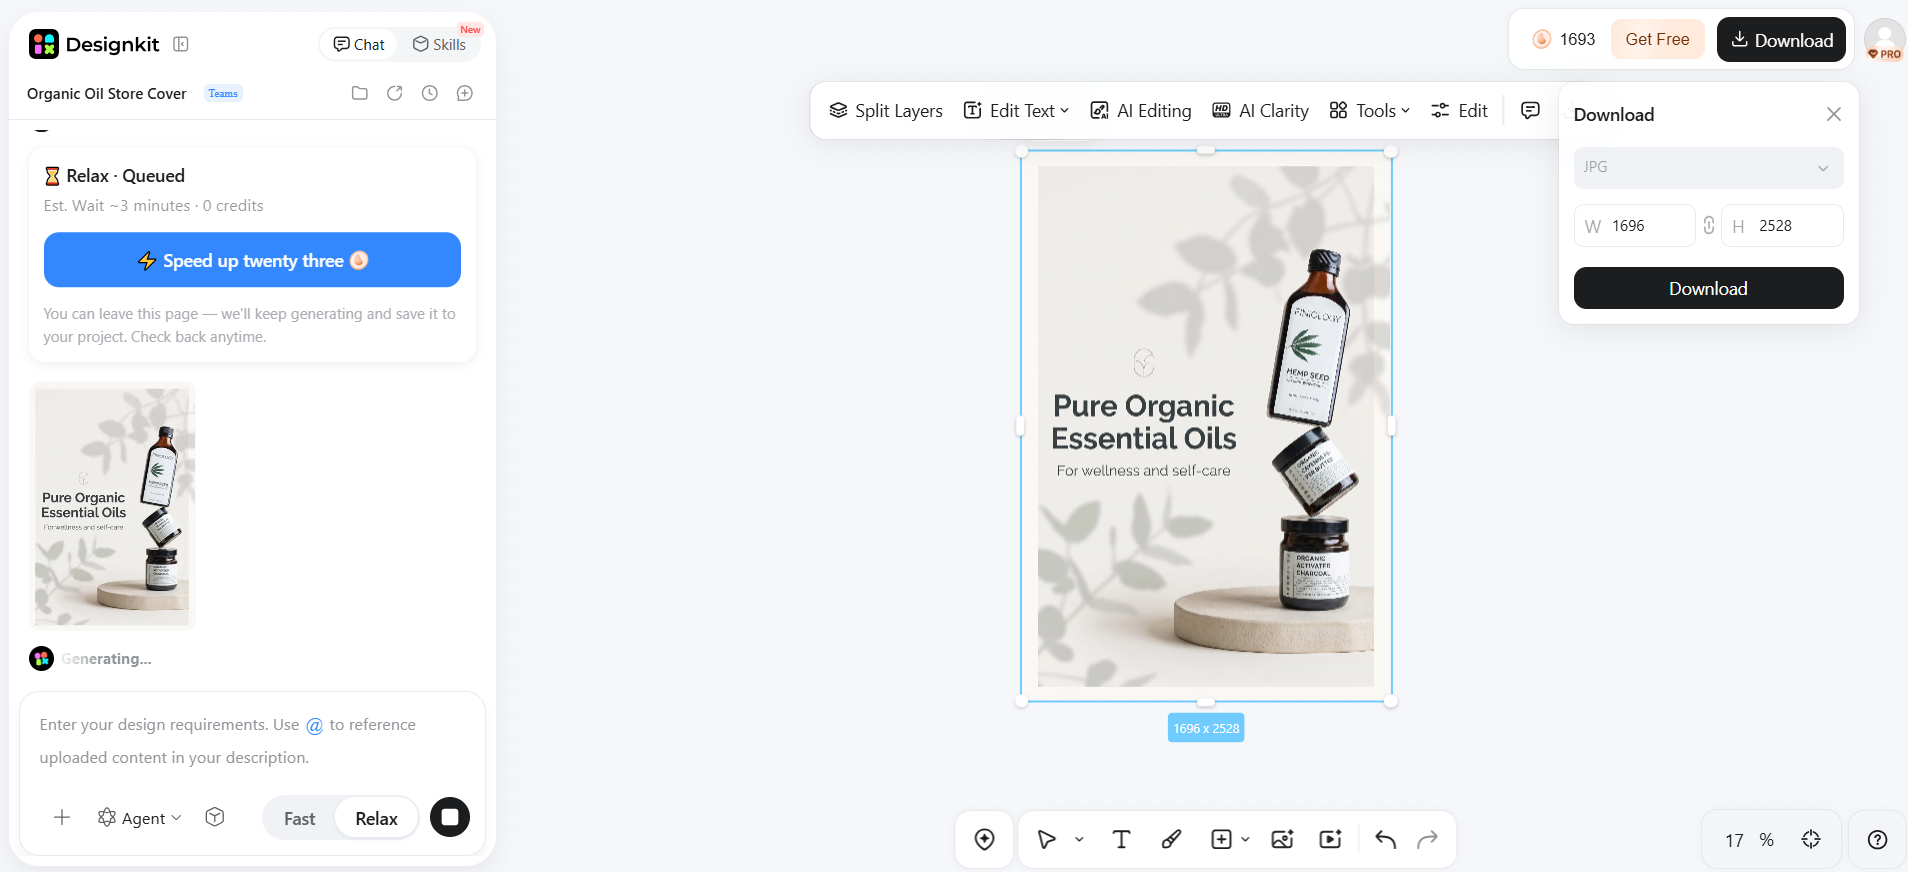1908x872 pixels.
Task: Click the Download button in the download panel
Action: click(x=1708, y=288)
